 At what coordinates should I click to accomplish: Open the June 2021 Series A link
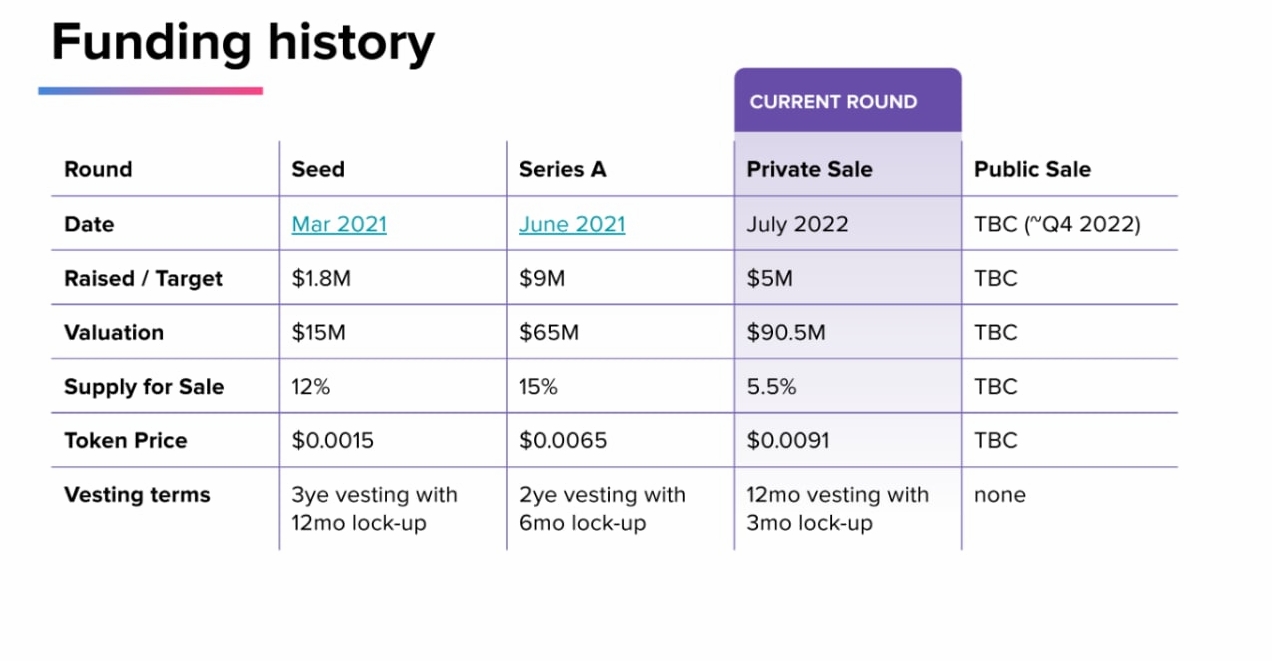pos(572,224)
